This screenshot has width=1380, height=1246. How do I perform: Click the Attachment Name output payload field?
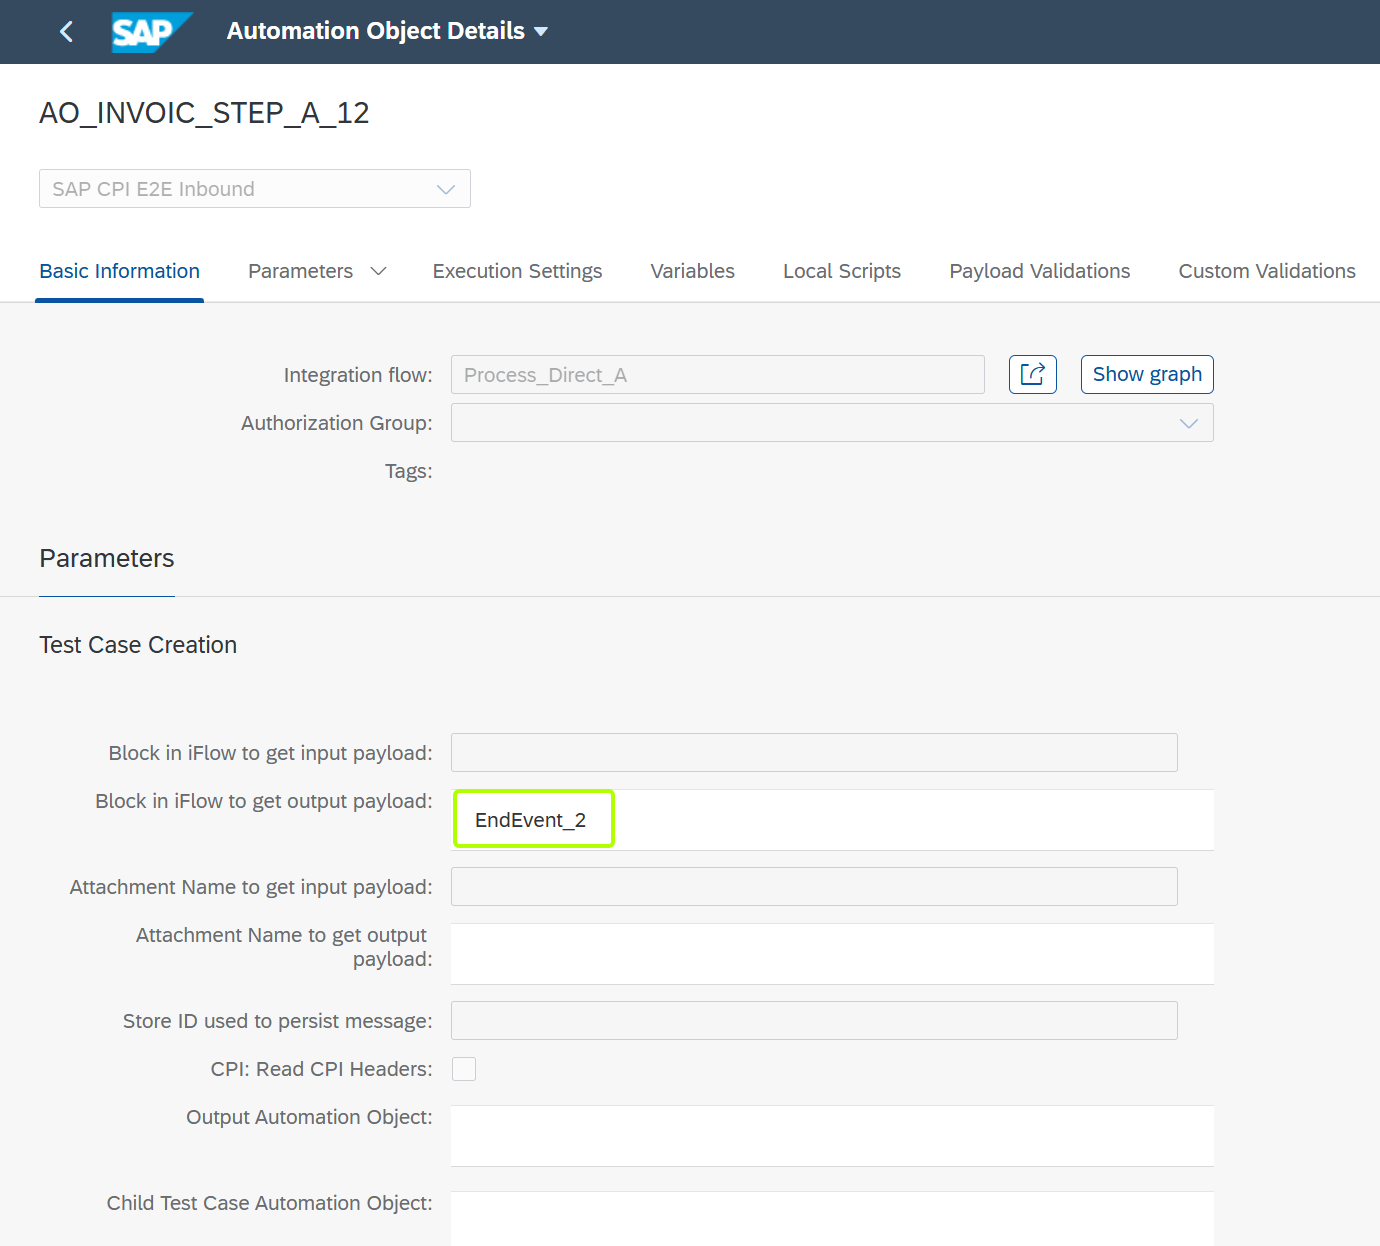pos(832,954)
